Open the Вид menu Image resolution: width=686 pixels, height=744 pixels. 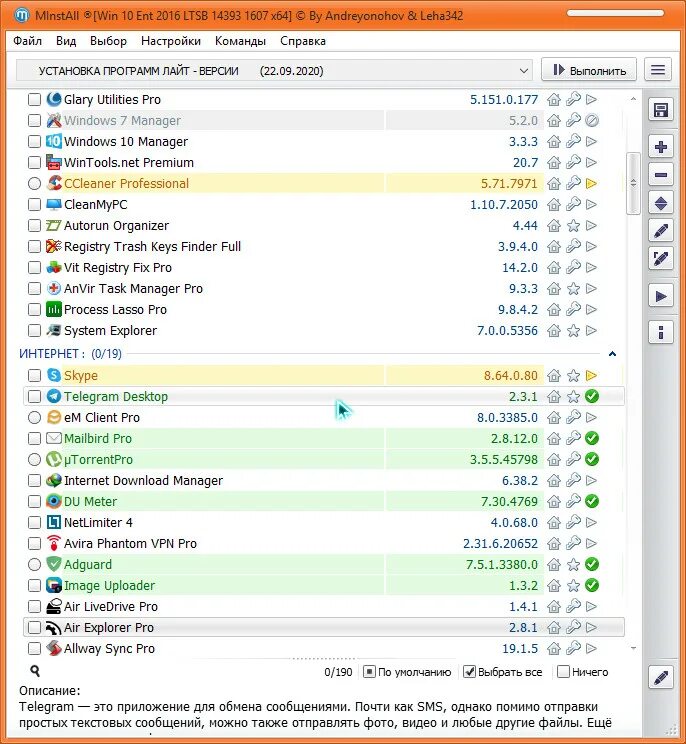pos(66,41)
